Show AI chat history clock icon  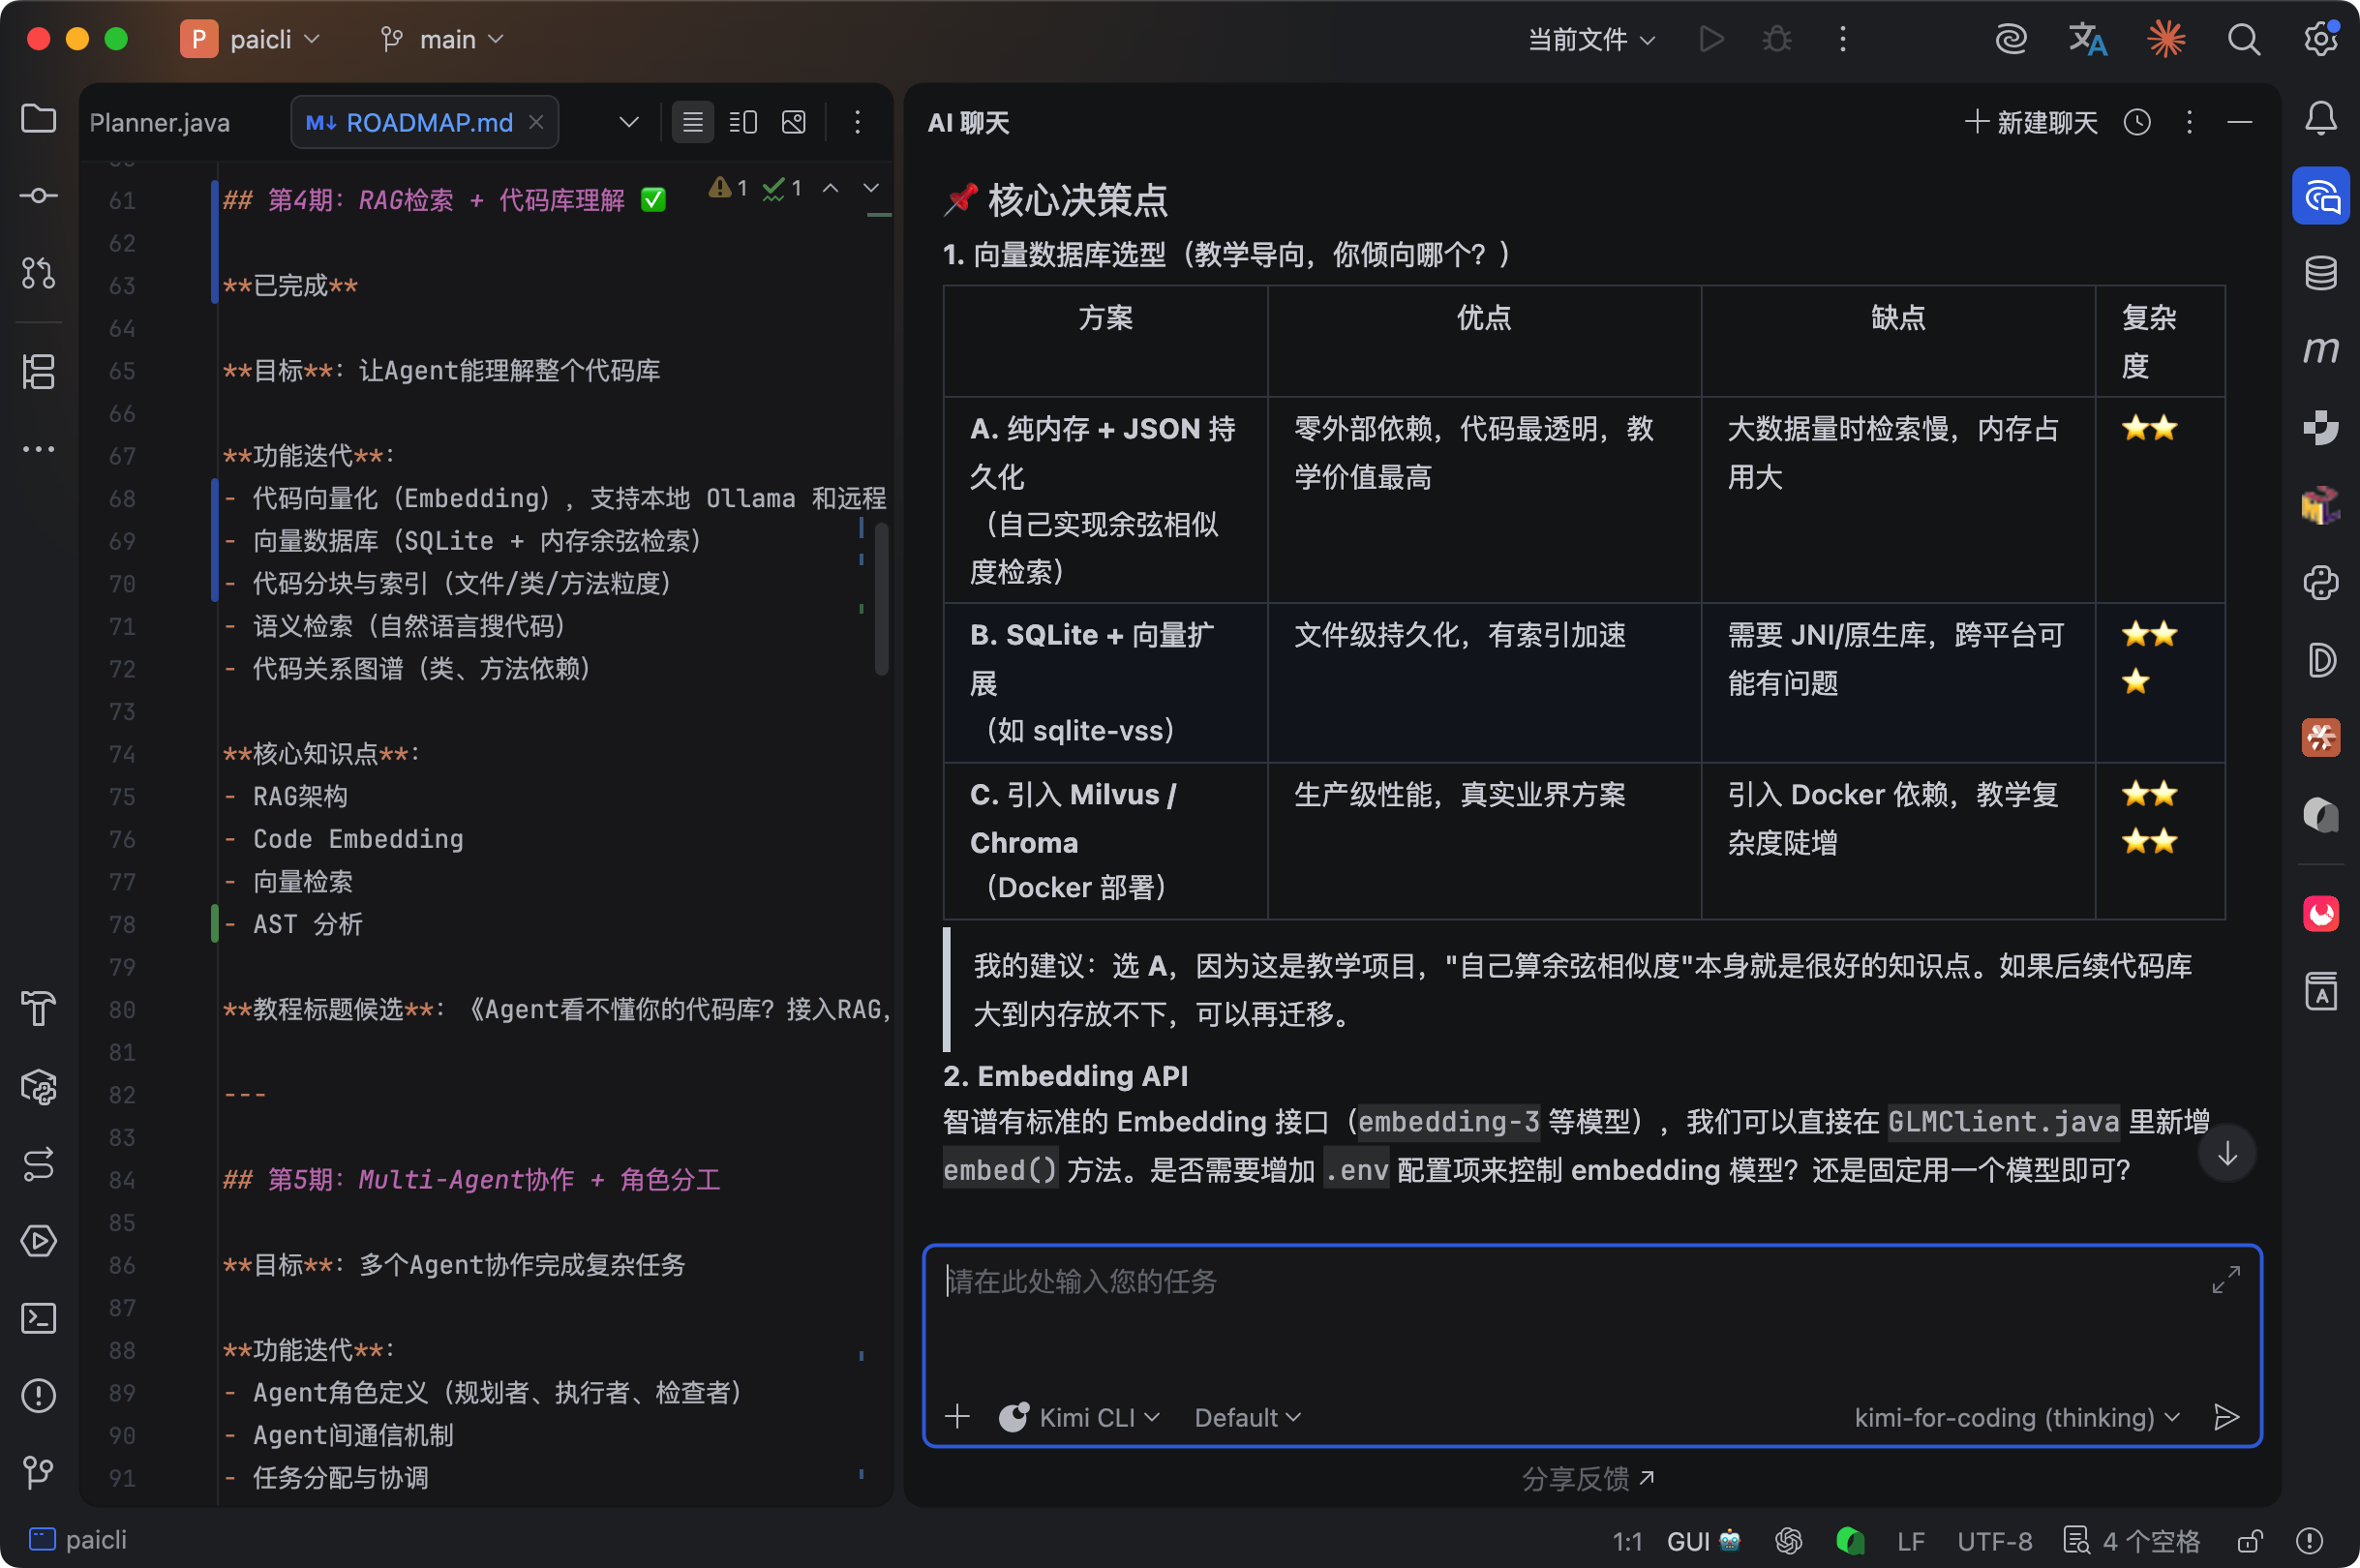pos(2137,122)
